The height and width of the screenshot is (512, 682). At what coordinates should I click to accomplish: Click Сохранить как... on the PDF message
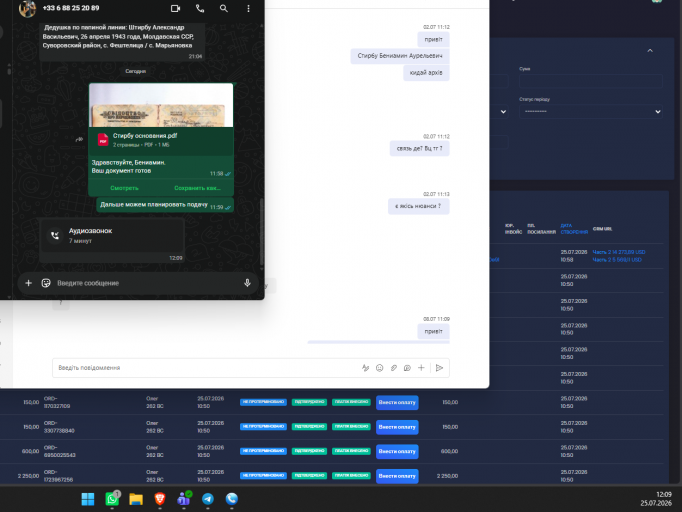click(x=197, y=188)
